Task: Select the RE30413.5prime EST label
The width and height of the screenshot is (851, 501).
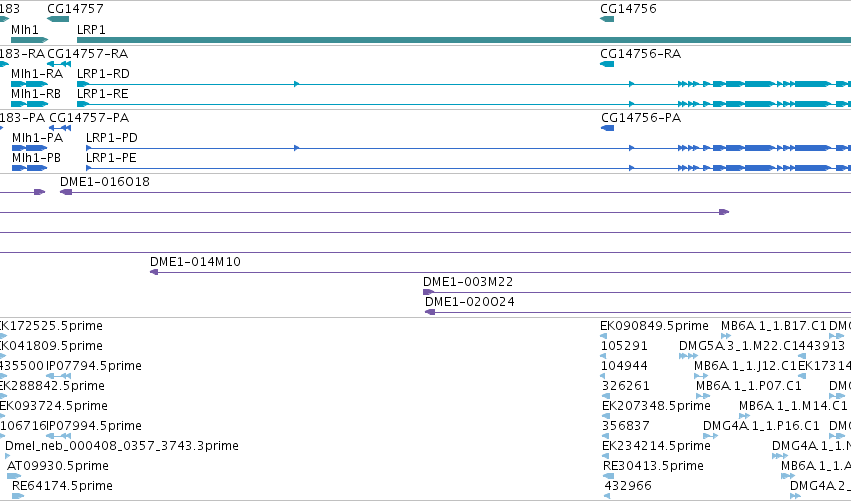Action: [653, 466]
